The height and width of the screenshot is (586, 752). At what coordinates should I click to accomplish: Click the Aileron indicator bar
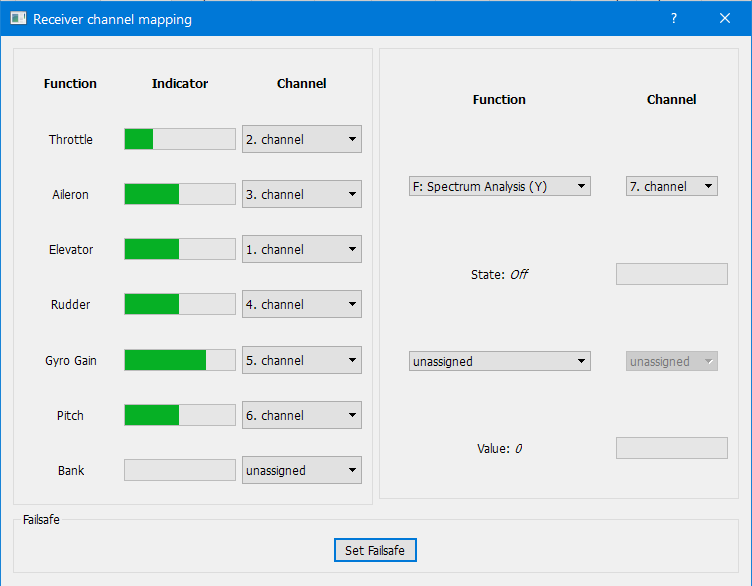[x=179, y=194]
